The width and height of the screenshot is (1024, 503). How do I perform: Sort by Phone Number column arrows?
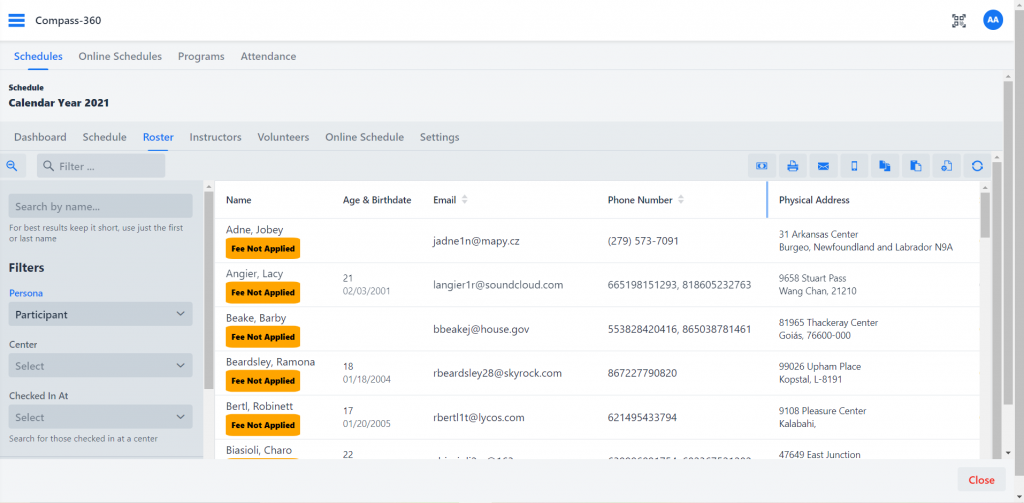(x=680, y=200)
